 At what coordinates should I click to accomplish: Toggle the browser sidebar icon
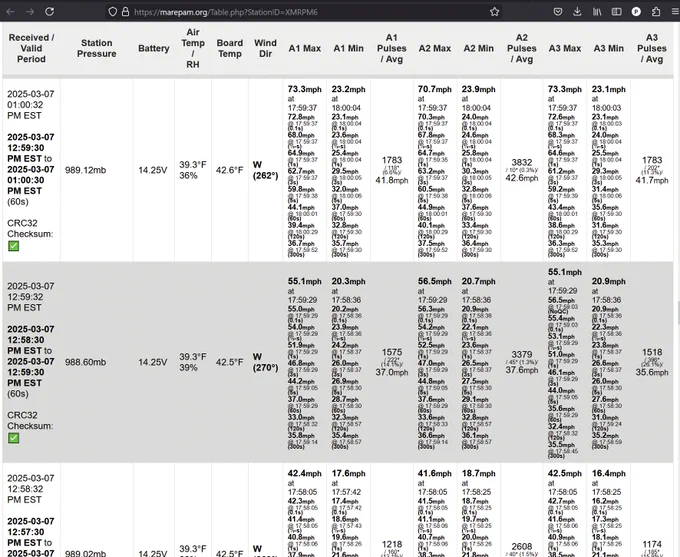click(616, 12)
